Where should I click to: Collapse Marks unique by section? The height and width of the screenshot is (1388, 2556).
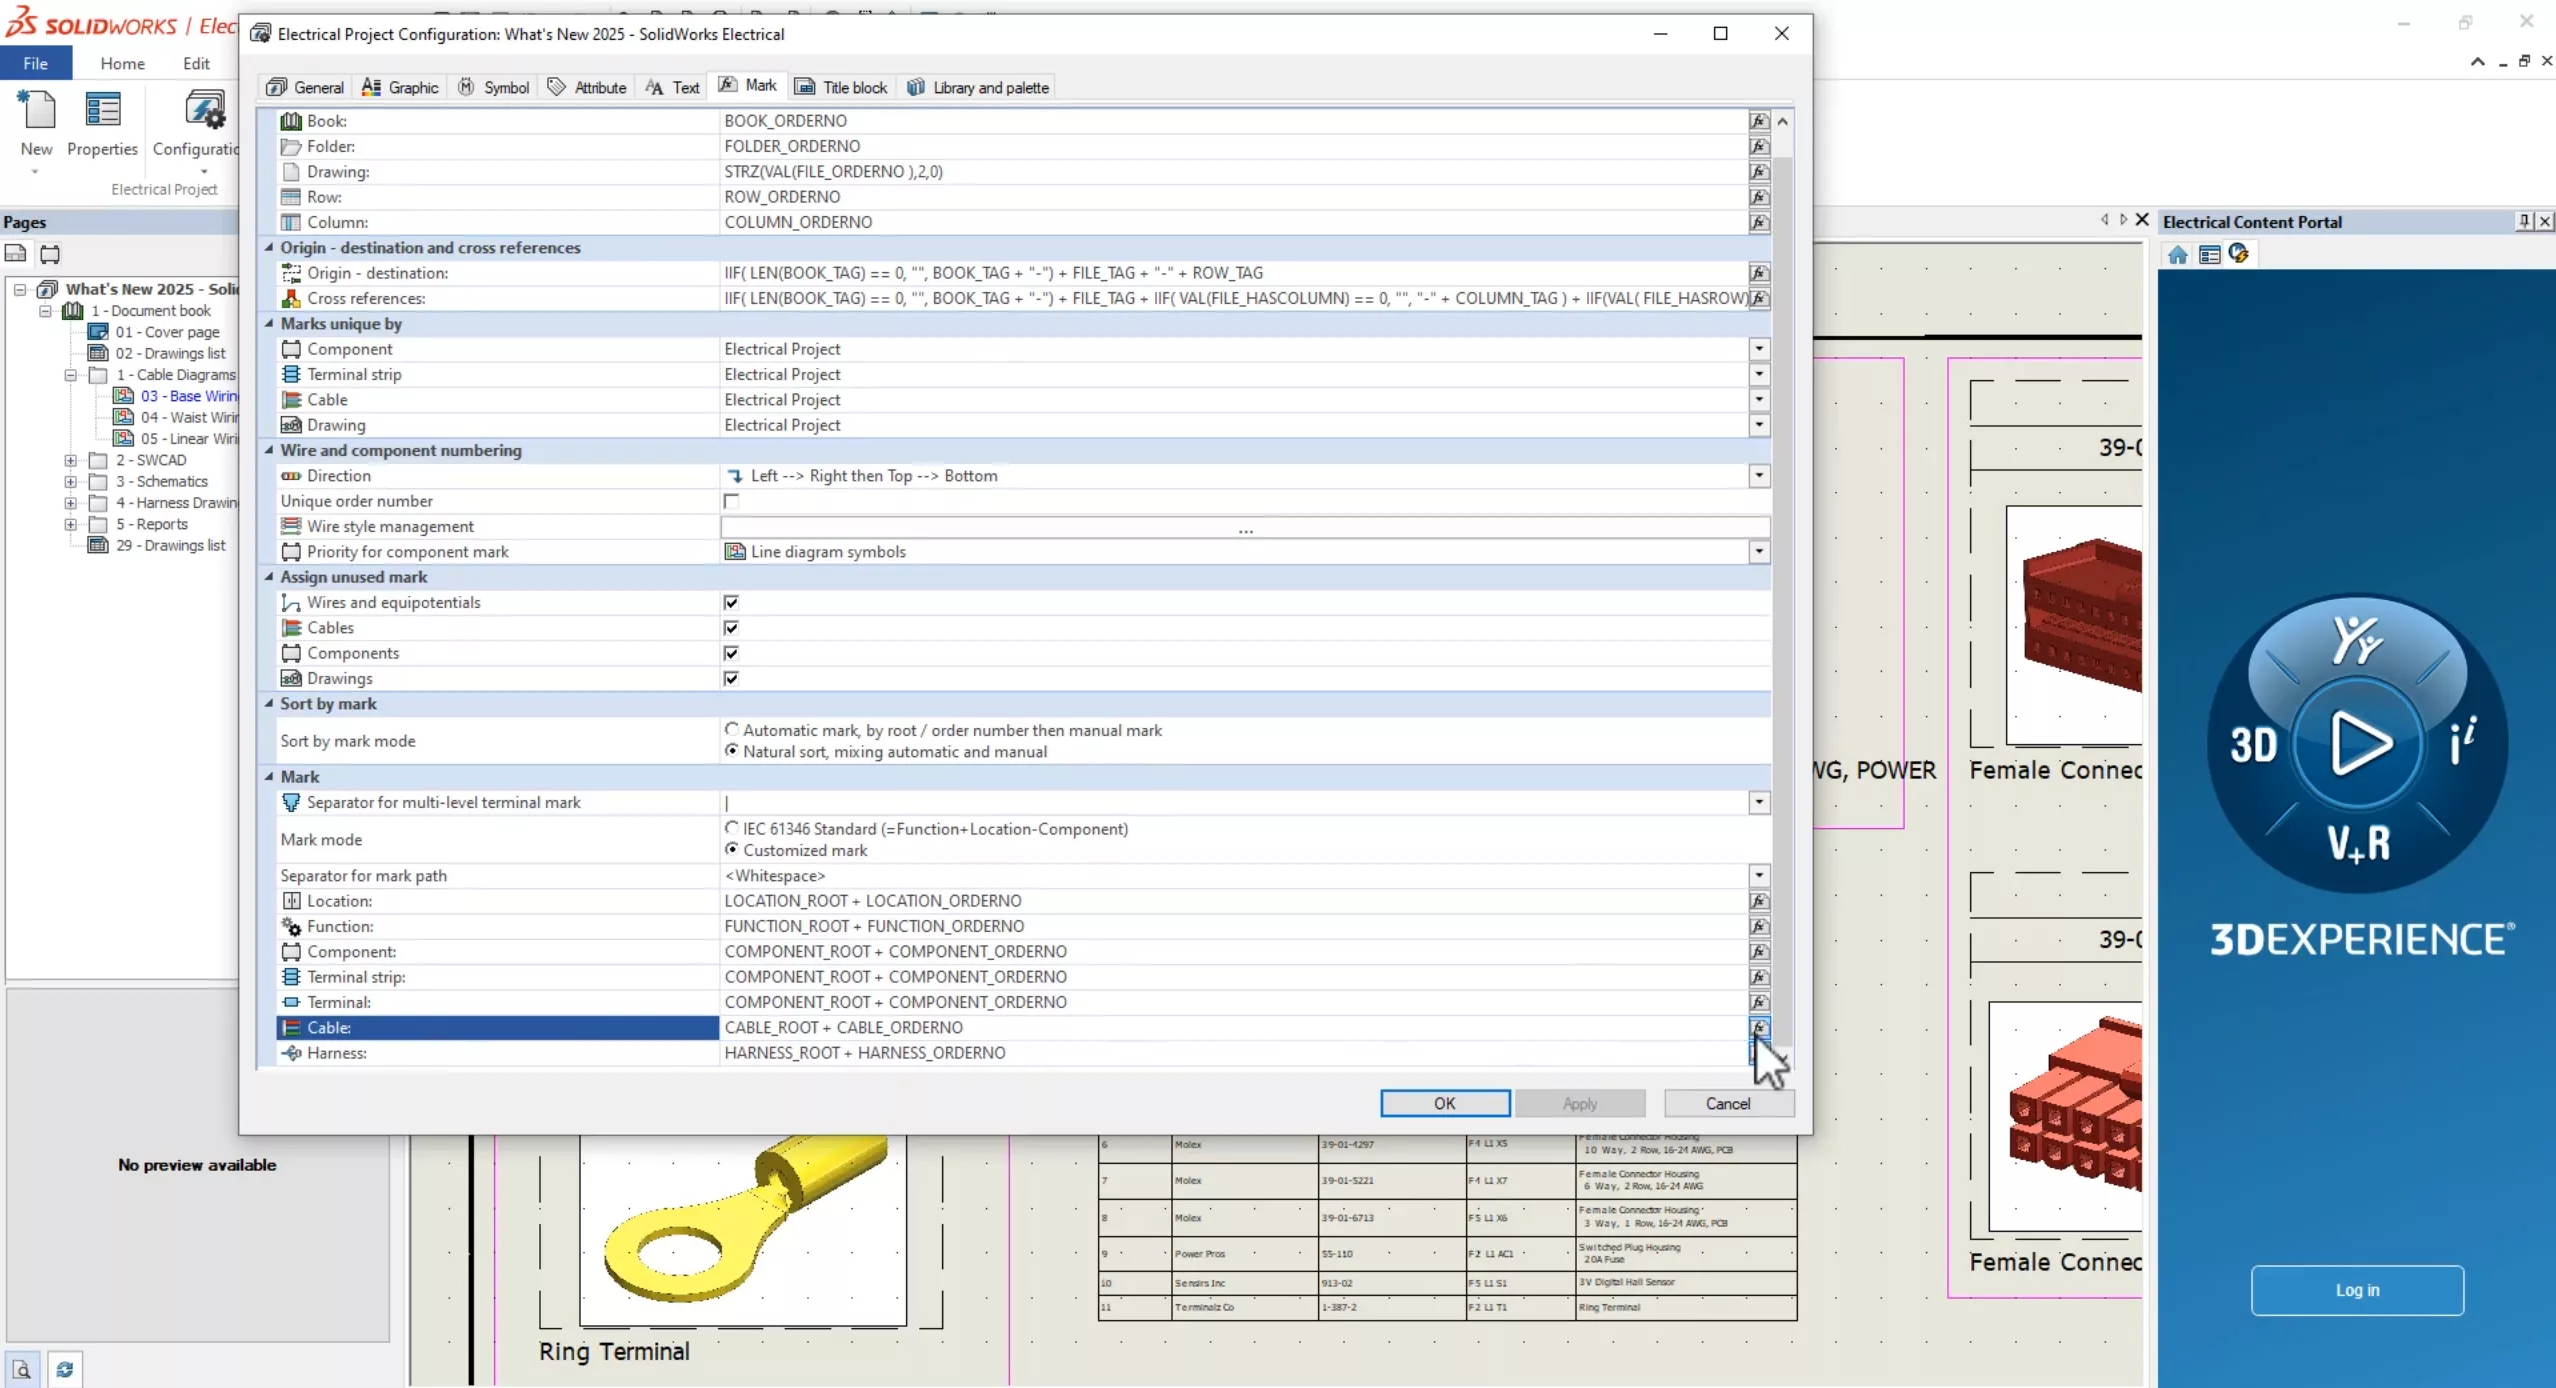point(268,323)
